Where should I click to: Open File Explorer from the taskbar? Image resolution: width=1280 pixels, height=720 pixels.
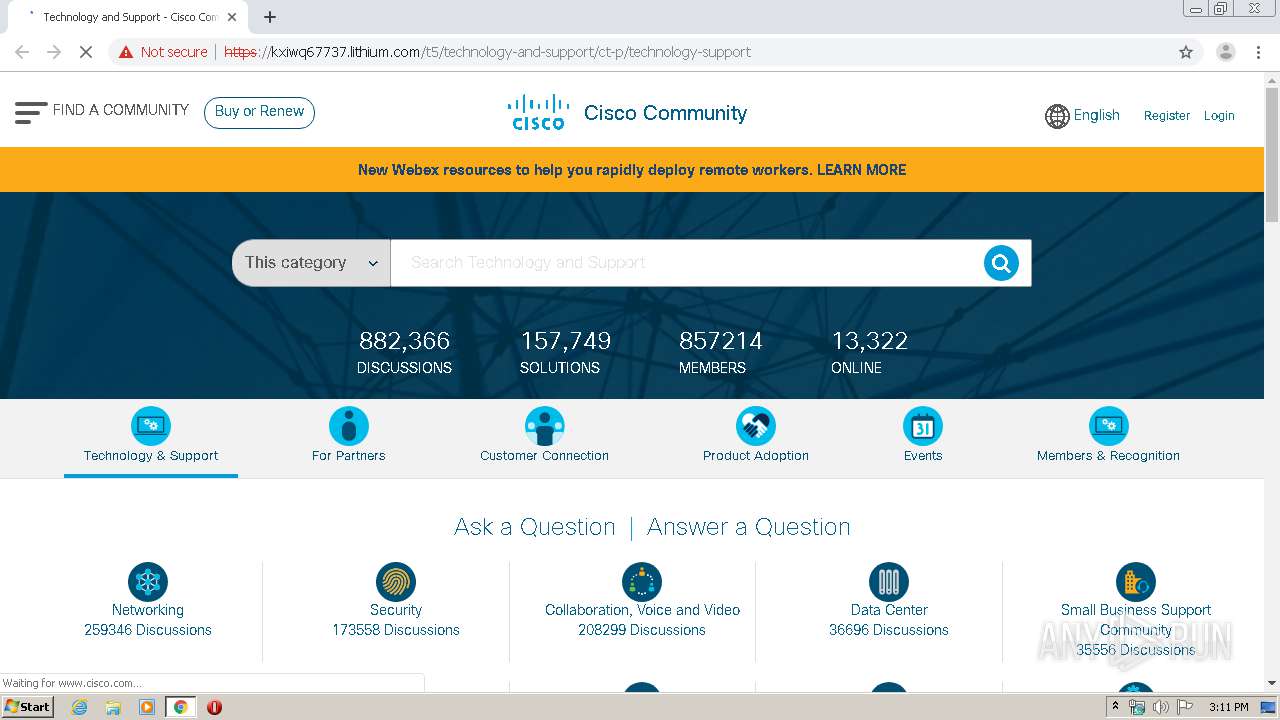pos(113,707)
